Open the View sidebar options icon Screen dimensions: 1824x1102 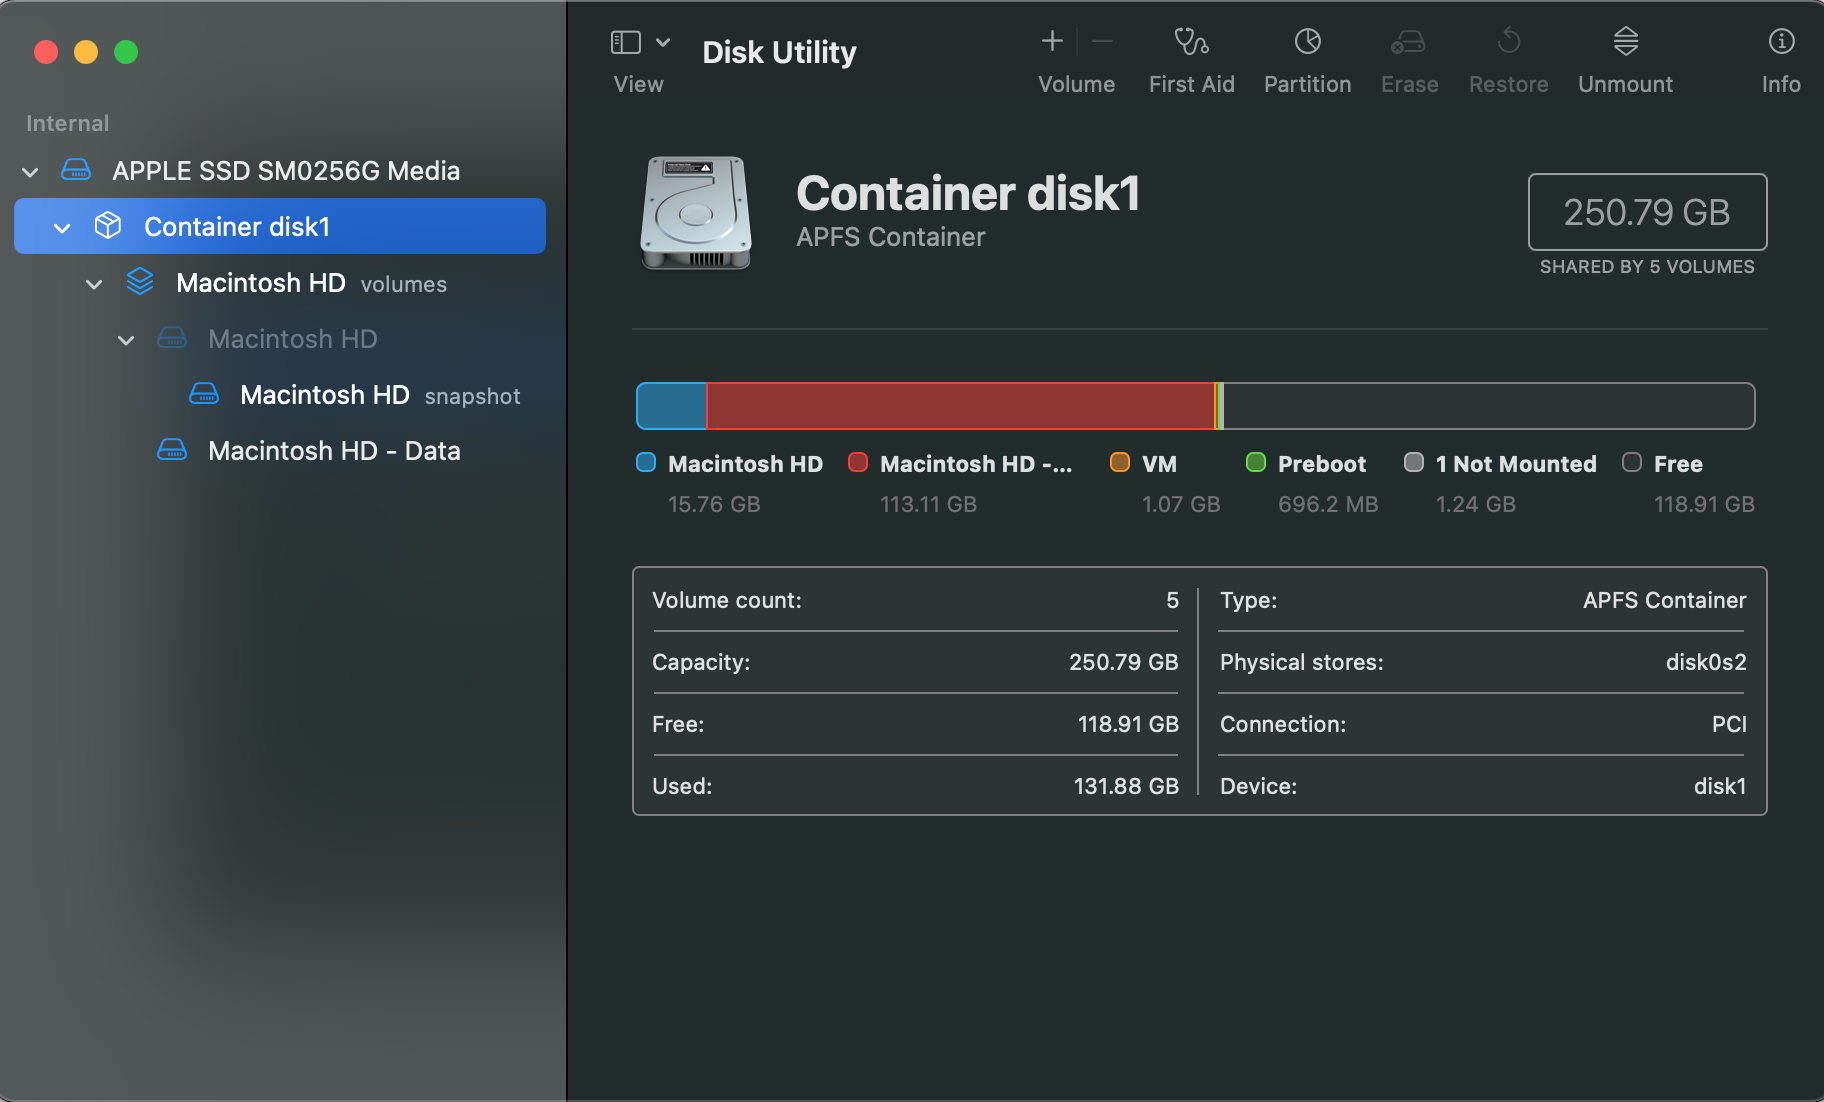pyautogui.click(x=626, y=42)
